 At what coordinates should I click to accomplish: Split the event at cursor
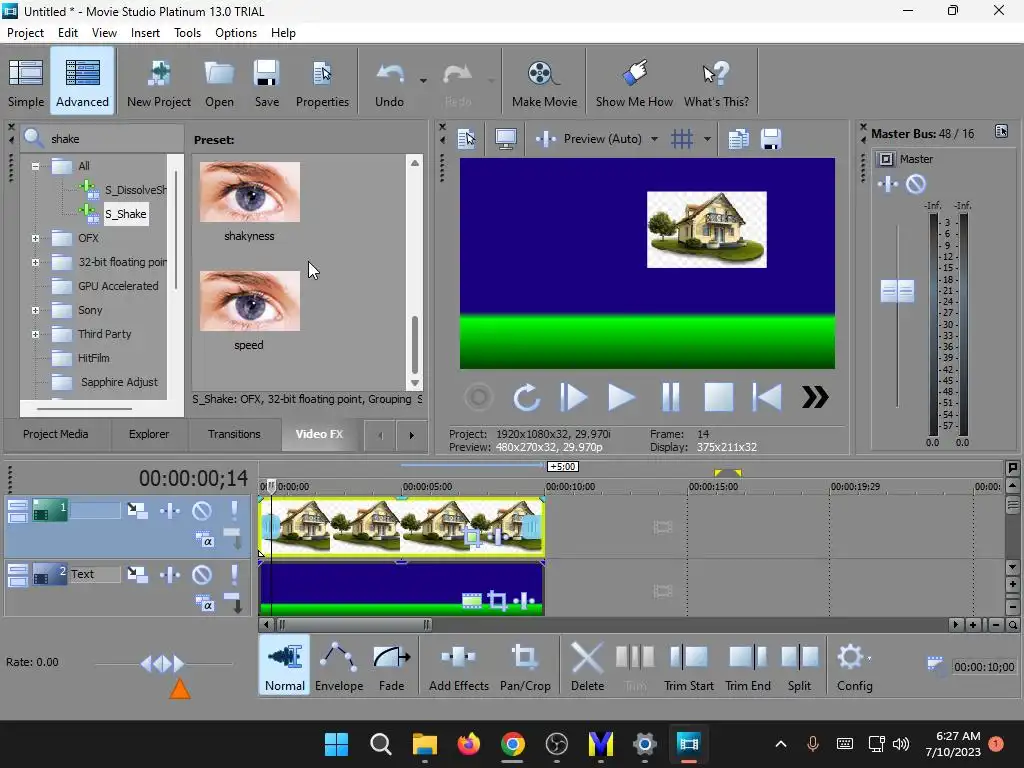click(x=799, y=666)
